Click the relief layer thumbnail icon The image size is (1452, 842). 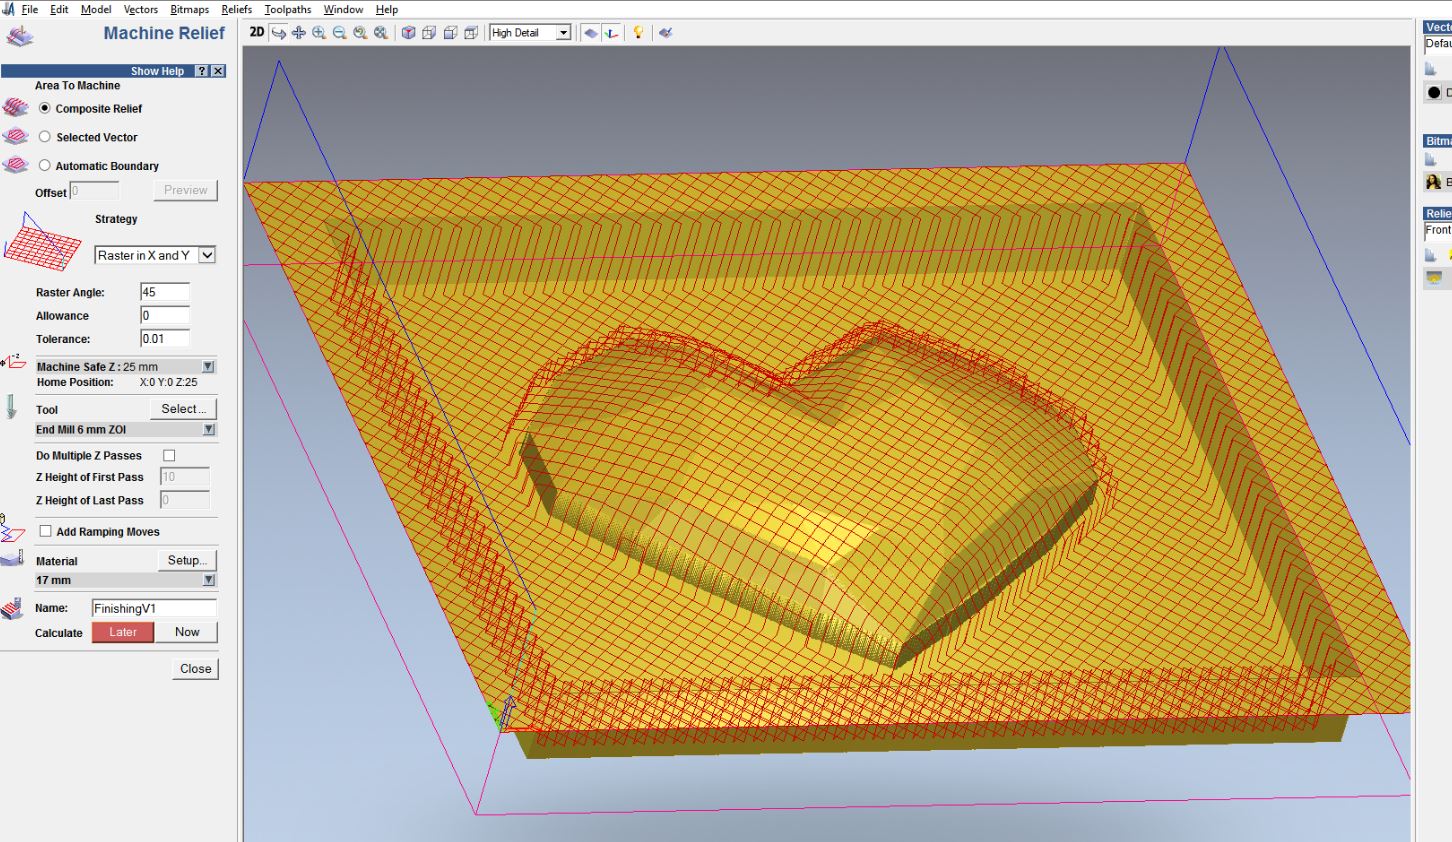pos(1434,278)
